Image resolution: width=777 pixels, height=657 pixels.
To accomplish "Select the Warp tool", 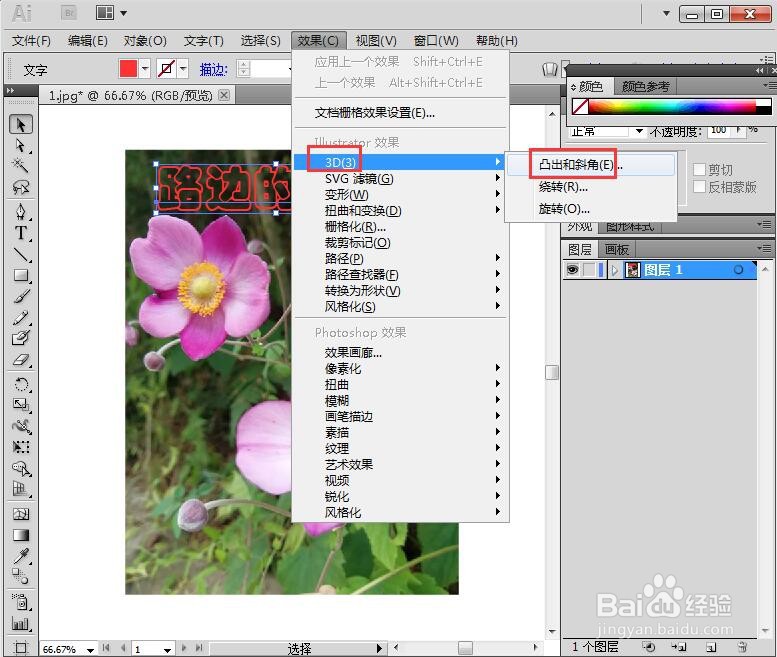I will [20, 426].
